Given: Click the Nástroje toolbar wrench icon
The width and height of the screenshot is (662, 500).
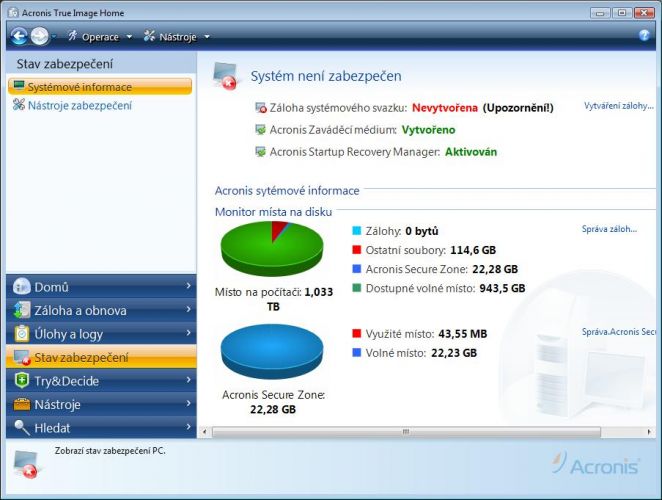Looking at the screenshot, I should pos(149,36).
